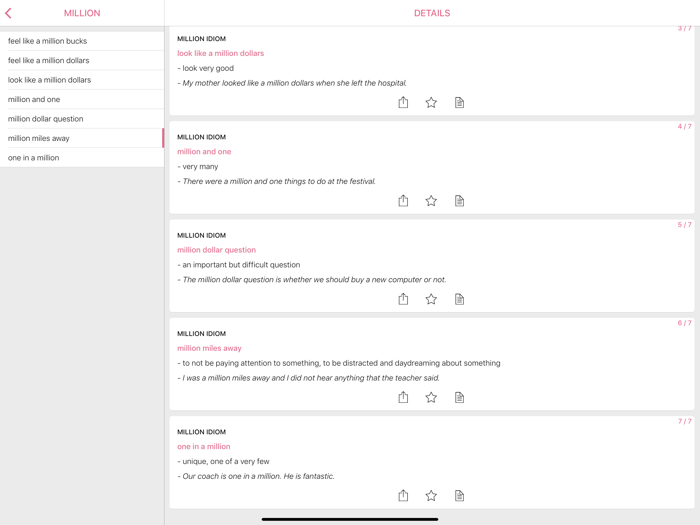Screen dimensions: 700x525
Task: Click the '- look very good' definition
Action: (x=205, y=68)
